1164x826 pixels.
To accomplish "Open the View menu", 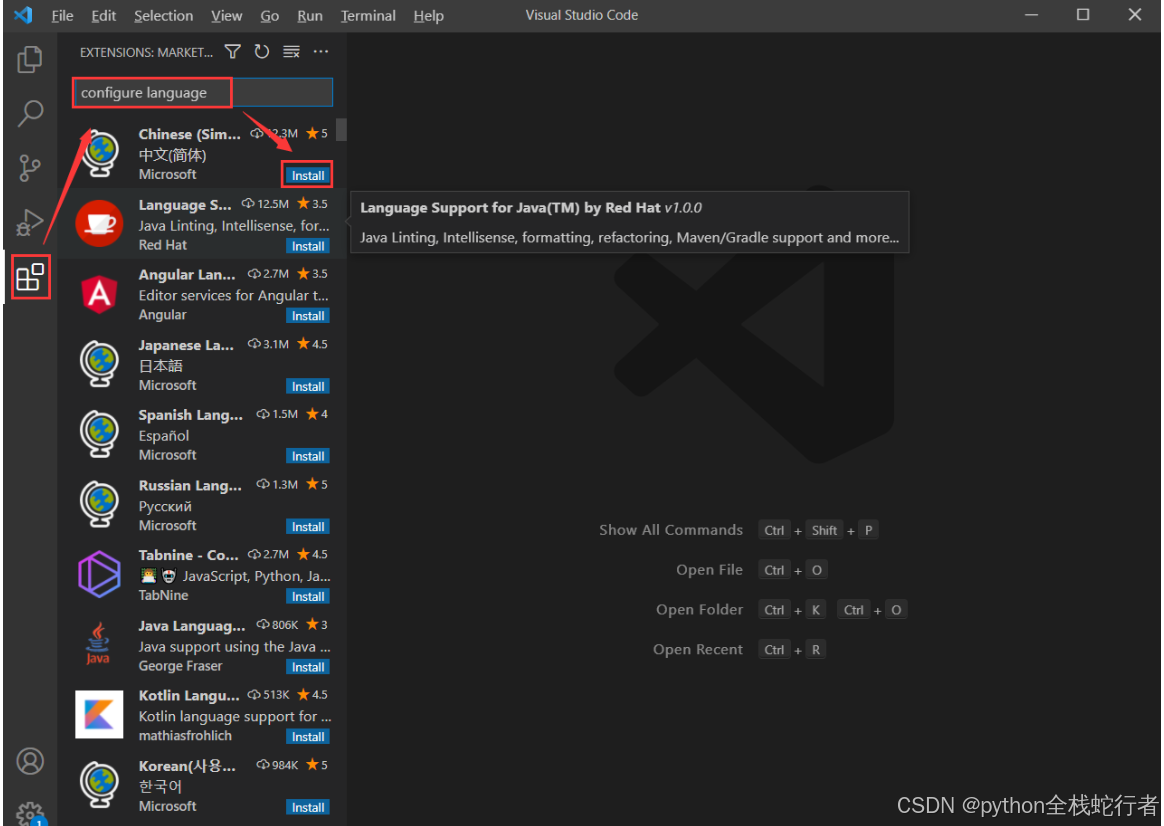I will pyautogui.click(x=226, y=16).
